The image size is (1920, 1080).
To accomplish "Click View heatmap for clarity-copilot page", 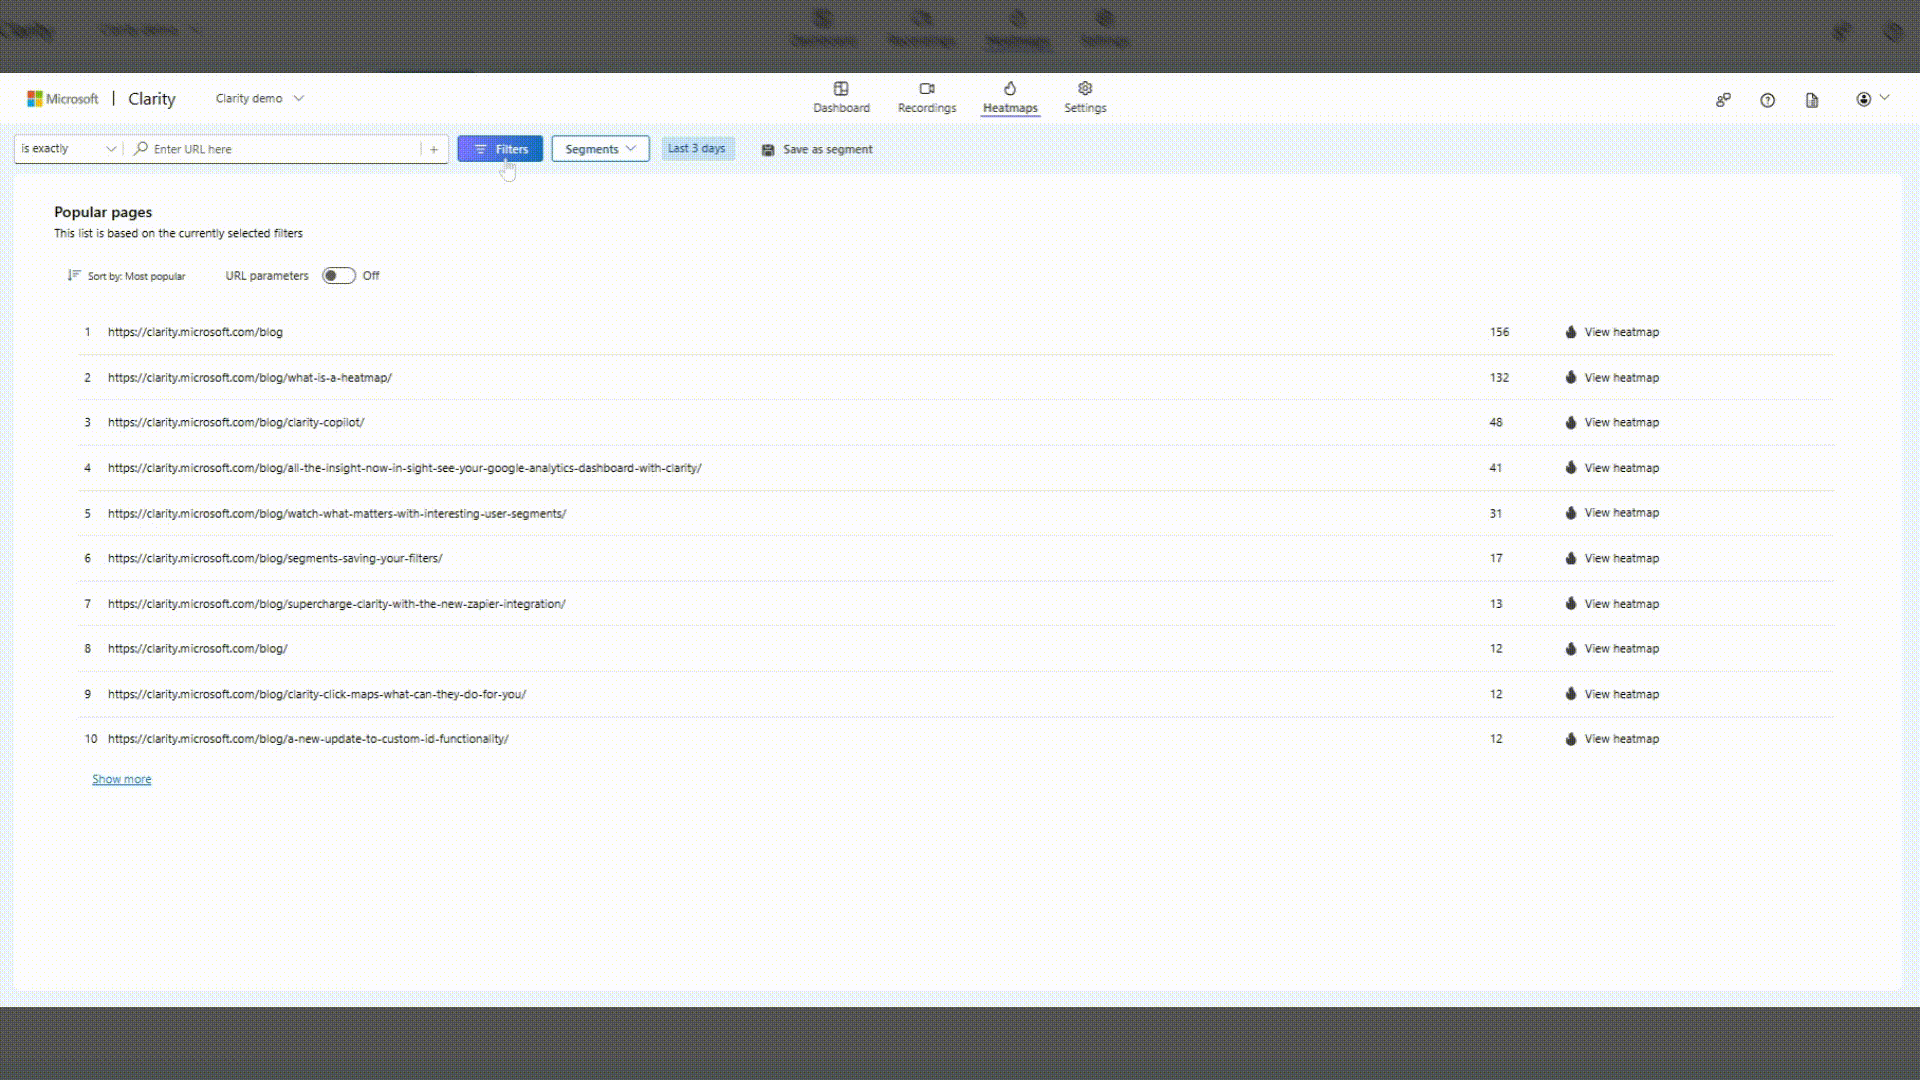I will pyautogui.click(x=1612, y=423).
